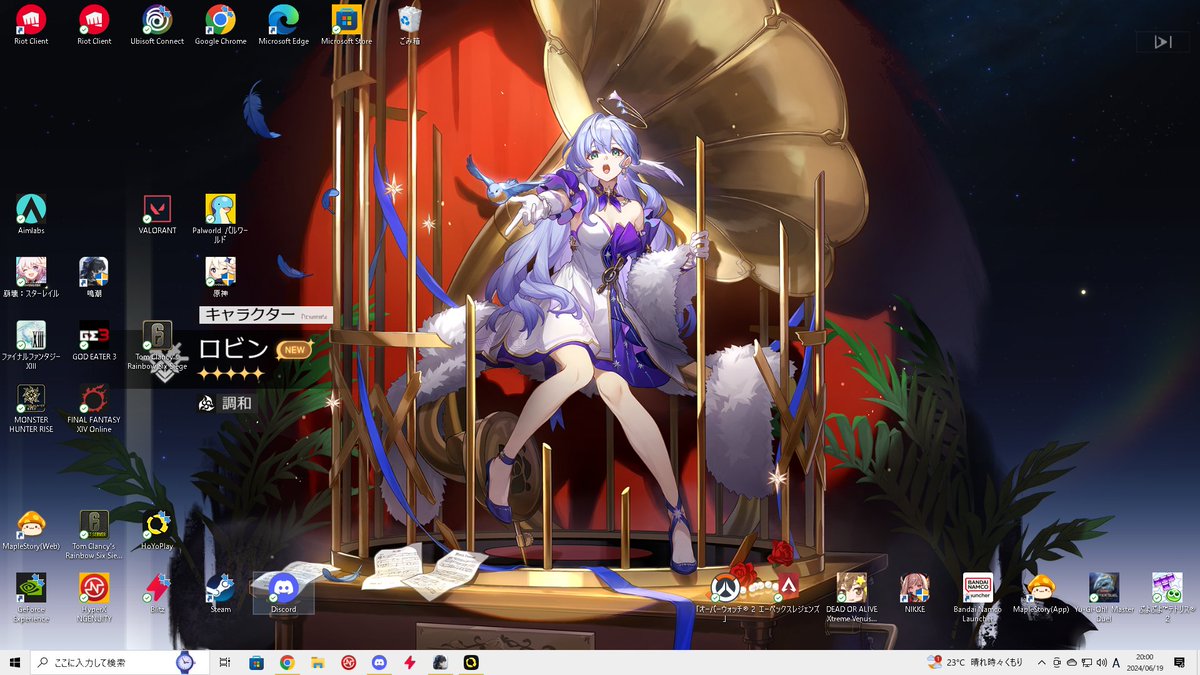Select the MapleStory(App) desktop icon
Screen dimensions: 1200x675
point(1041,593)
